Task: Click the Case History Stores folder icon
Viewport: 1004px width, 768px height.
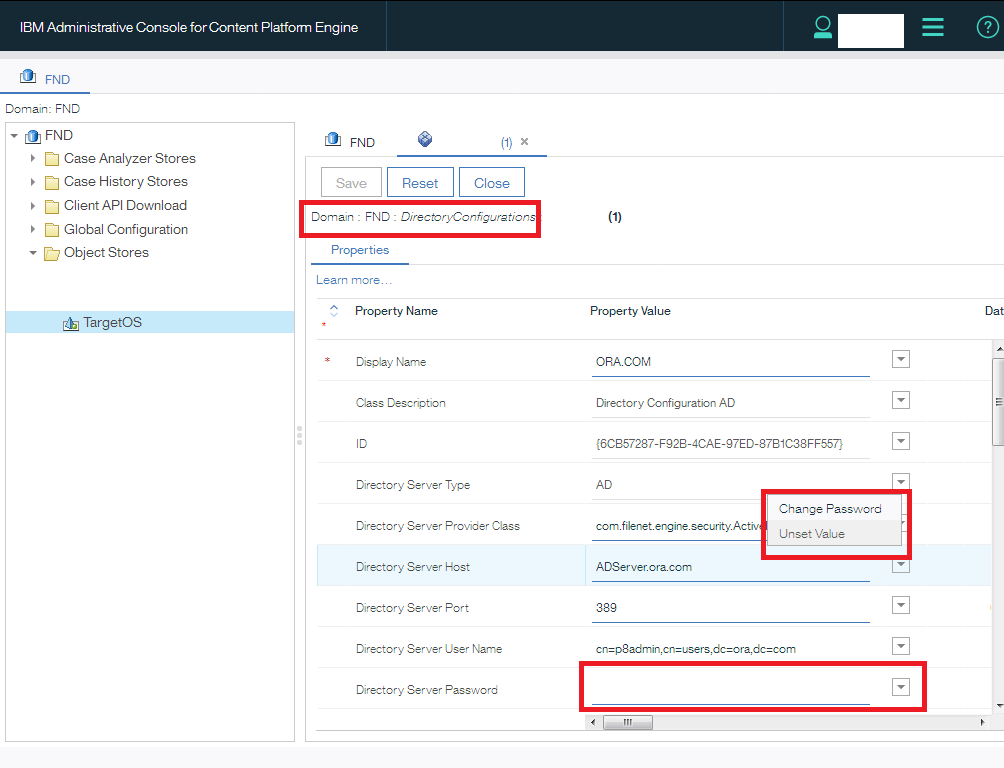Action: (x=52, y=183)
